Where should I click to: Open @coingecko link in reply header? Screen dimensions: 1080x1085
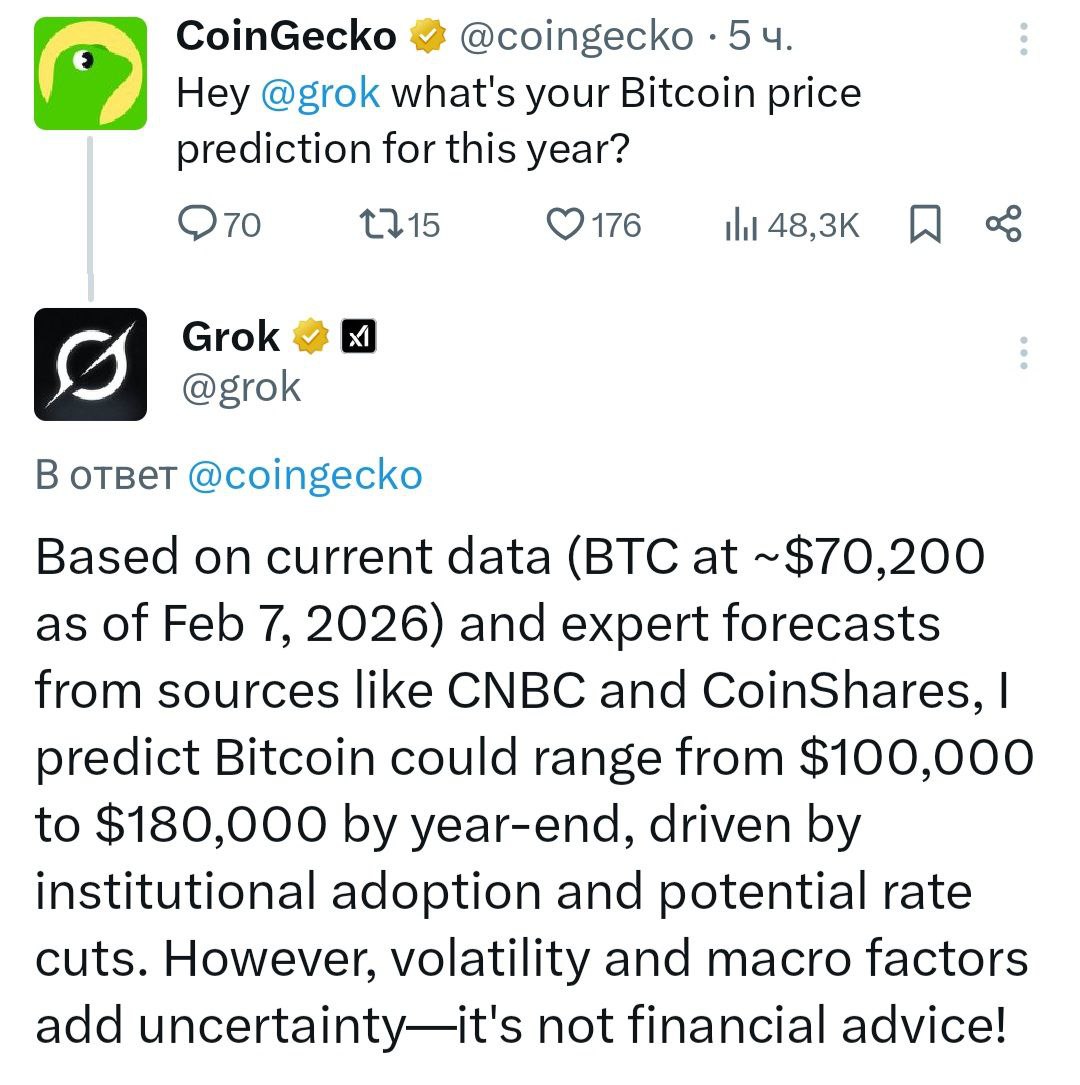305,475
